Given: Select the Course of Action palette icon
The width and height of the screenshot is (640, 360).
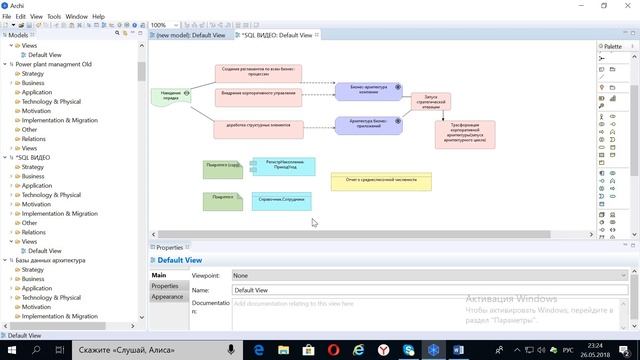Looking at the screenshot, I should point(602,106).
